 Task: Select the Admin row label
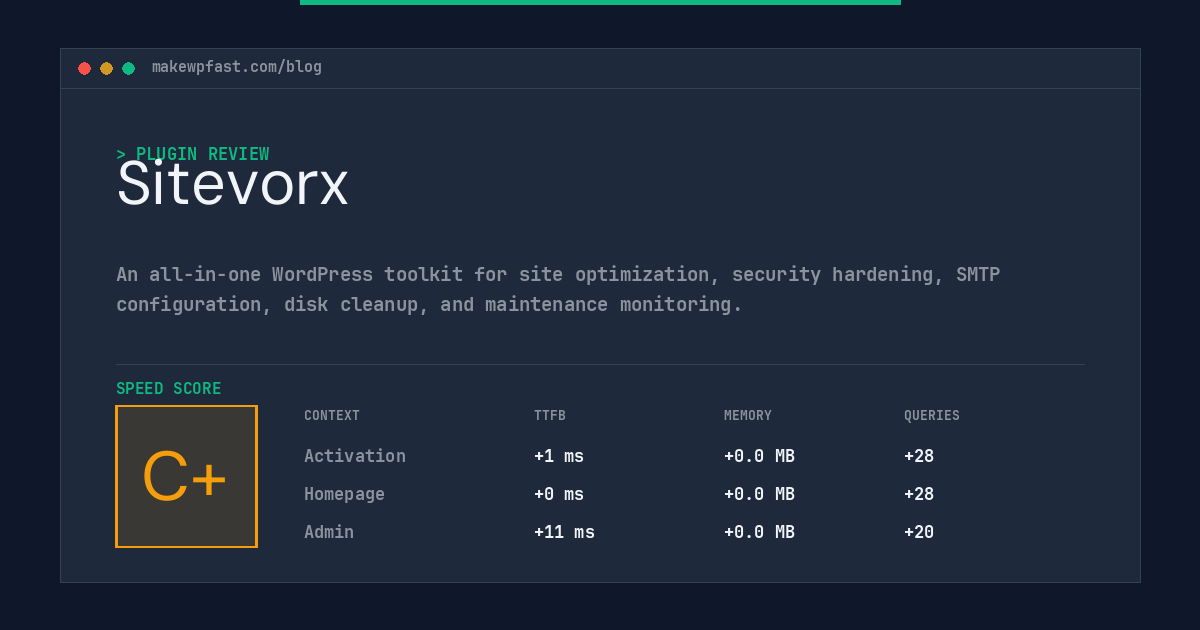click(329, 532)
